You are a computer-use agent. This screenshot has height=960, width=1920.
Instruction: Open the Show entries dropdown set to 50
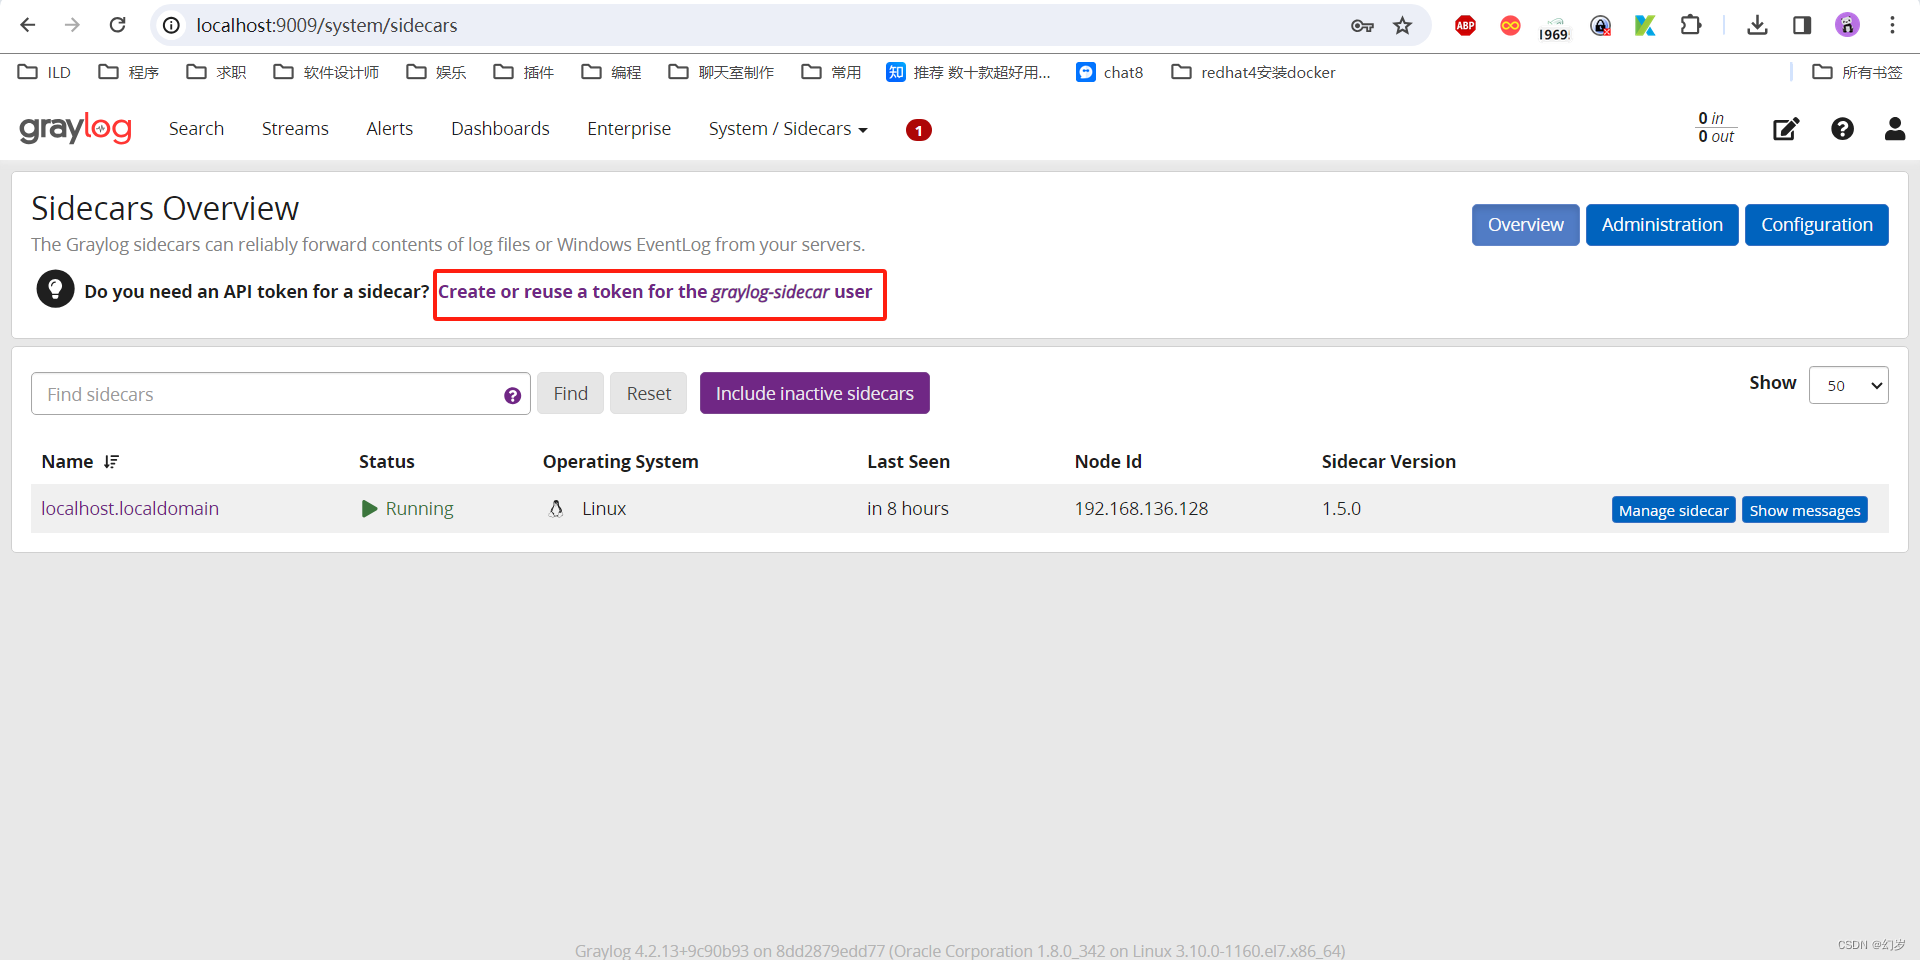tap(1848, 385)
